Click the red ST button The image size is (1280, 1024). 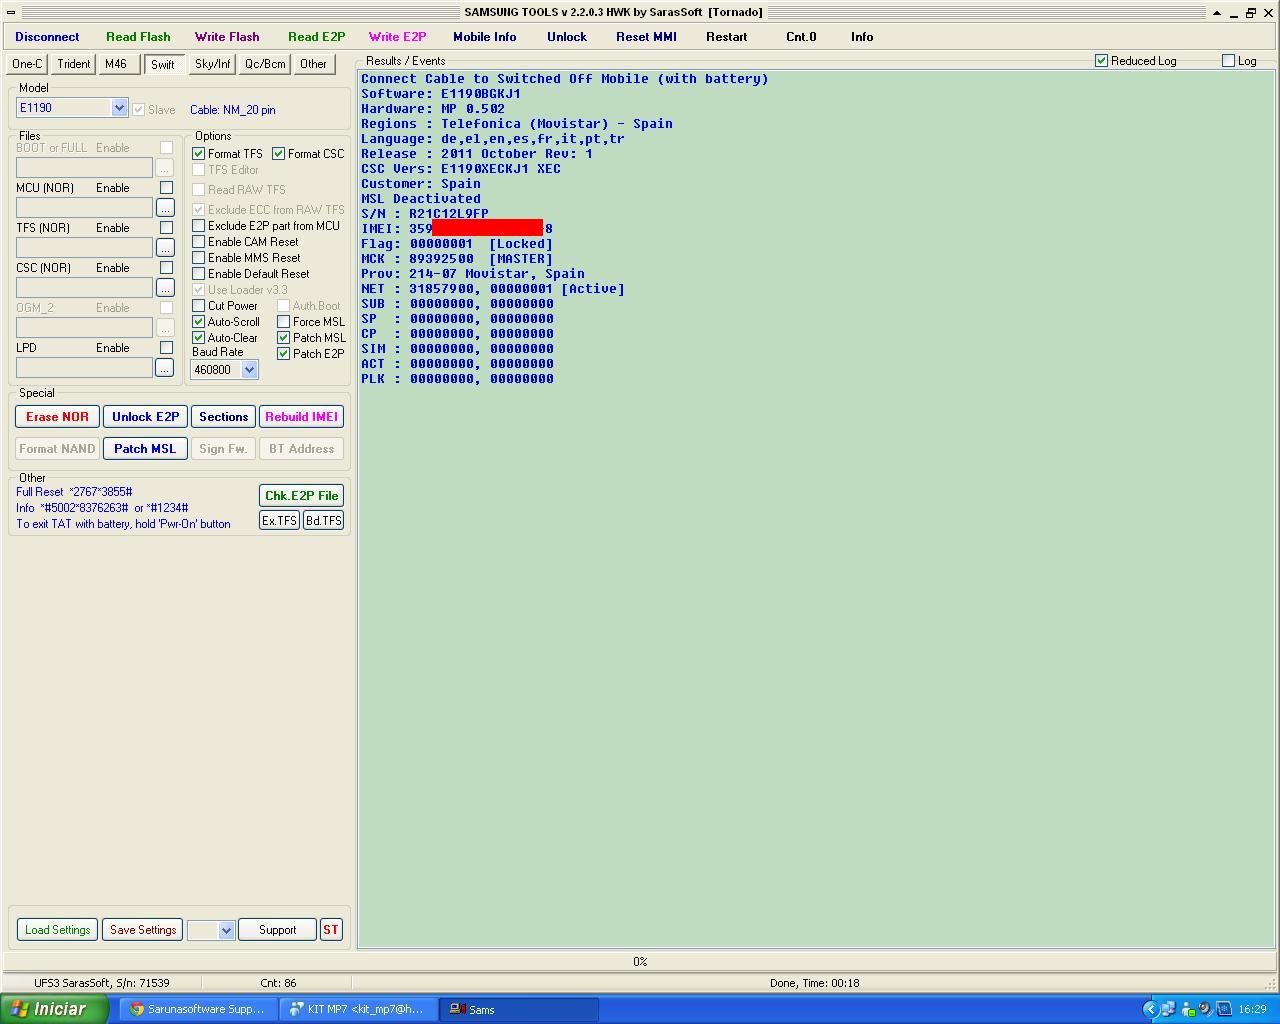[330, 930]
